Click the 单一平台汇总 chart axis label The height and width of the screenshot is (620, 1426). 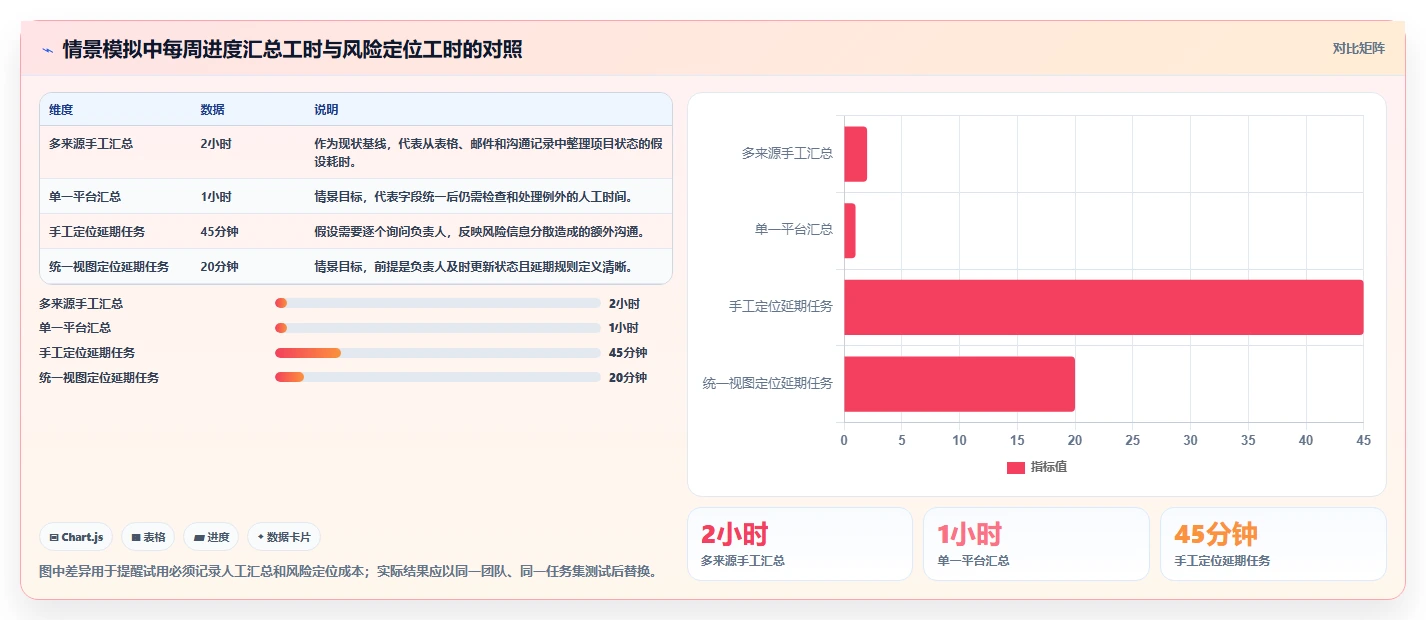click(x=794, y=230)
